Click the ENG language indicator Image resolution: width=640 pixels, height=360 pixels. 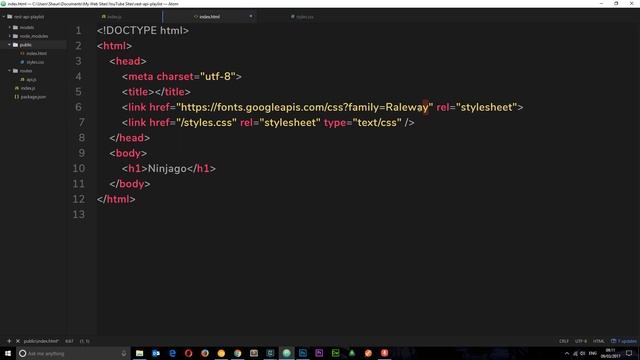(593, 353)
